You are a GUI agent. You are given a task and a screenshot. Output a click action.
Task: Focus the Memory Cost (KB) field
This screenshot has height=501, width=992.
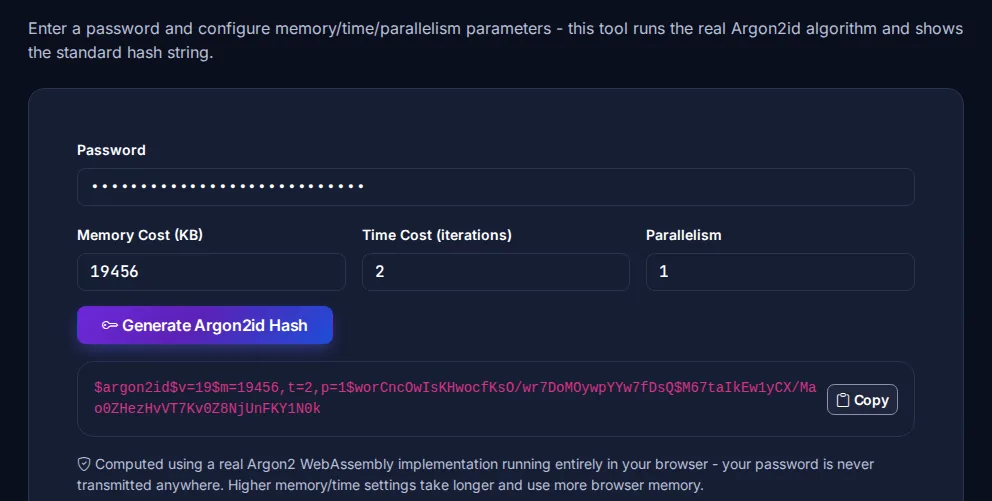[x=211, y=272]
